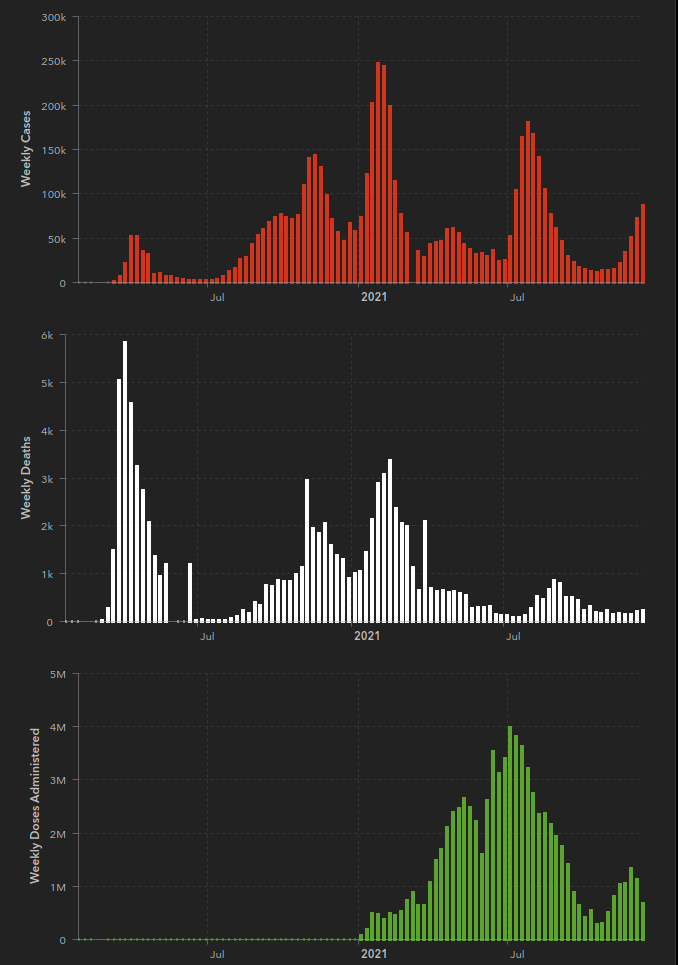The image size is (678, 965).
Task: Click the 3k tick label on the deaths axis
Action: click(46, 478)
